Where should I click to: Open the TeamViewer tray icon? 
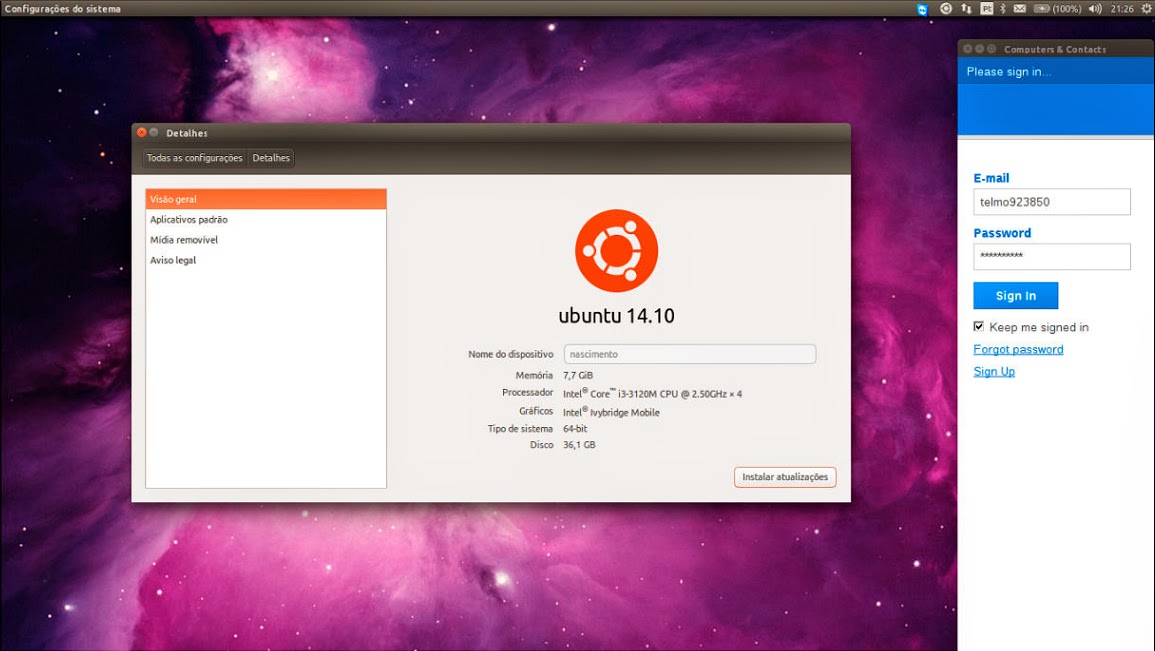922,9
